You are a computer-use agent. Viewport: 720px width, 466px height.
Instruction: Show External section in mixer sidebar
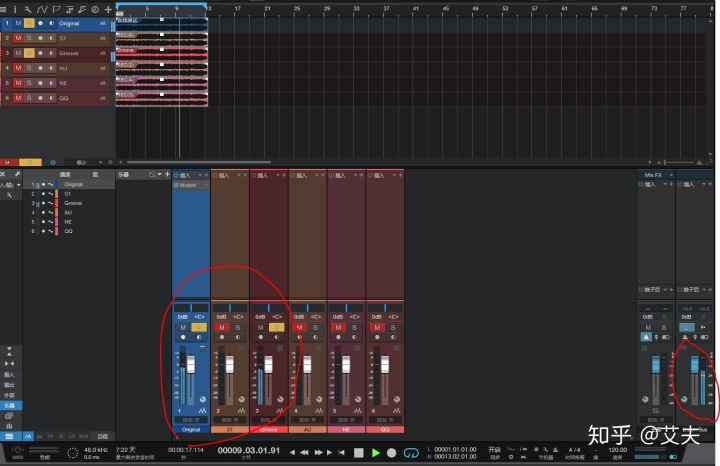tap(9, 395)
